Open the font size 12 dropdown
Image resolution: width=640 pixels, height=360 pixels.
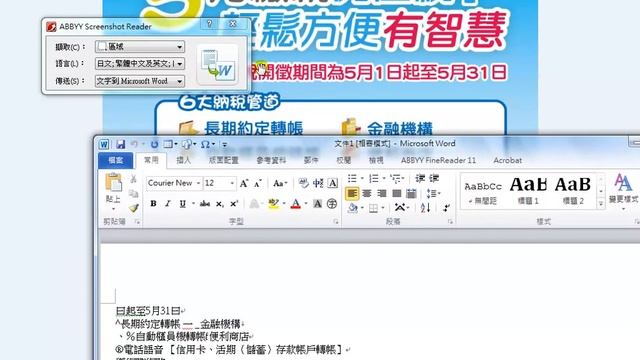[x=232, y=183]
